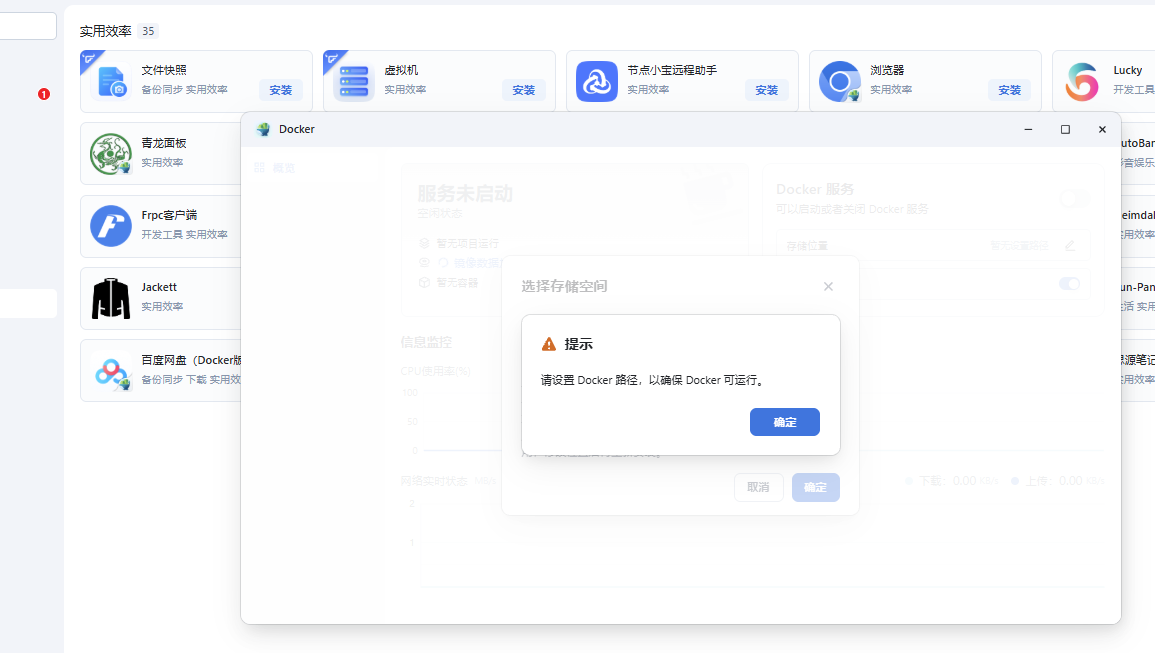This screenshot has width=1155, height=653.
Task: Select the Jackett jacket icon
Action: pos(111,298)
